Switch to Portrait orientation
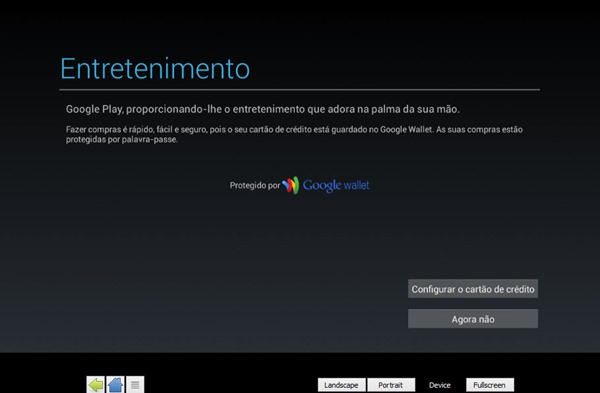Image resolution: width=600 pixels, height=393 pixels. click(391, 385)
